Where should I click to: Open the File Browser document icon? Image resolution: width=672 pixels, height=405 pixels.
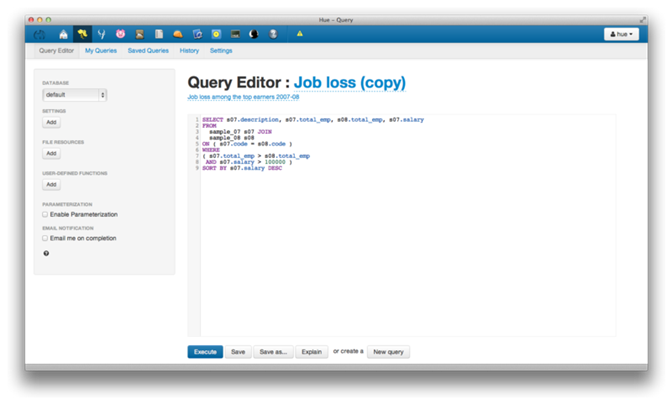[158, 34]
